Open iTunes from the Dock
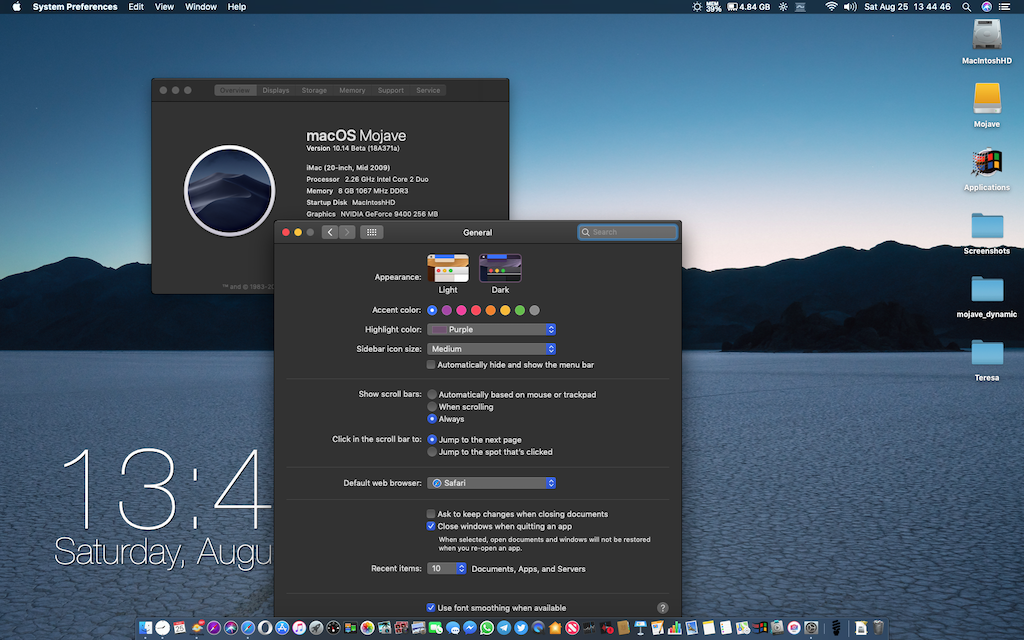Image resolution: width=1024 pixels, height=640 pixels. pyautogui.click(x=299, y=628)
